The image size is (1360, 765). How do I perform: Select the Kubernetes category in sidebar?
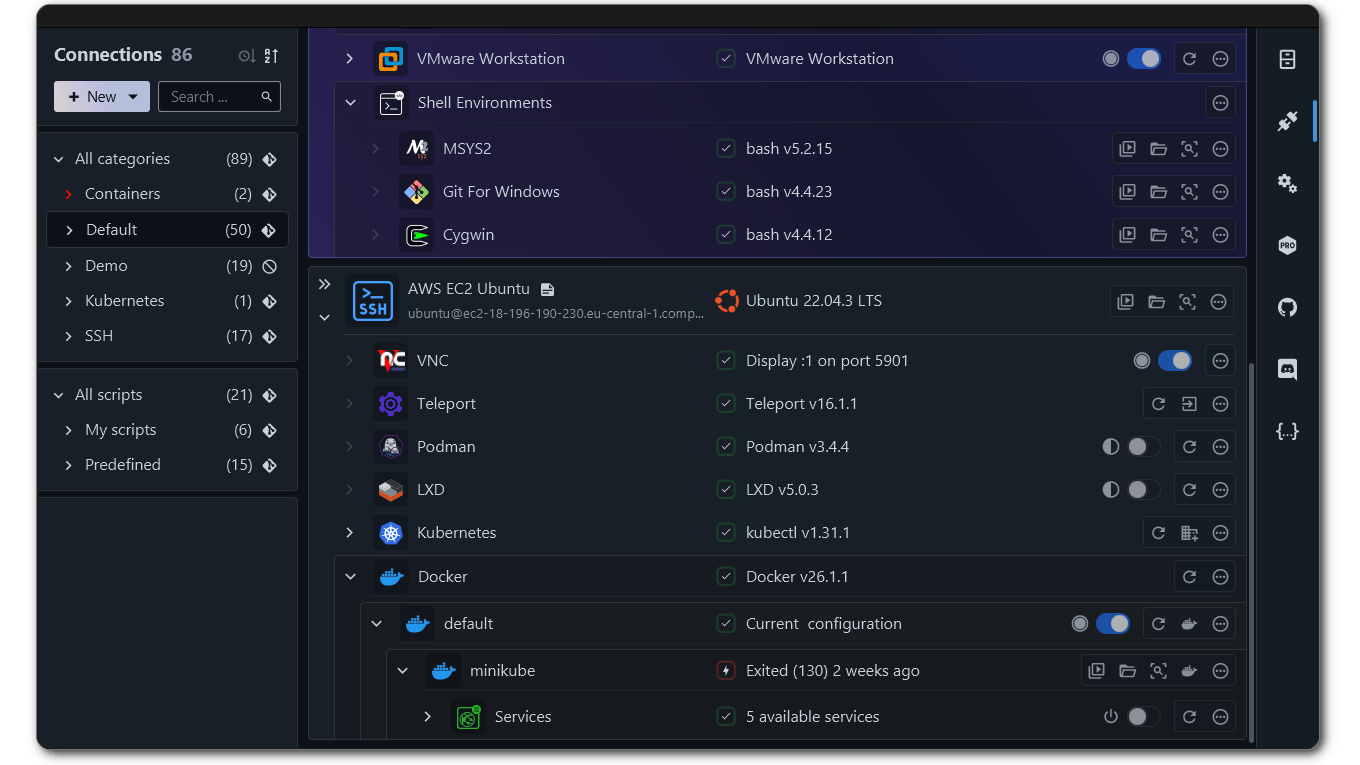(167, 301)
